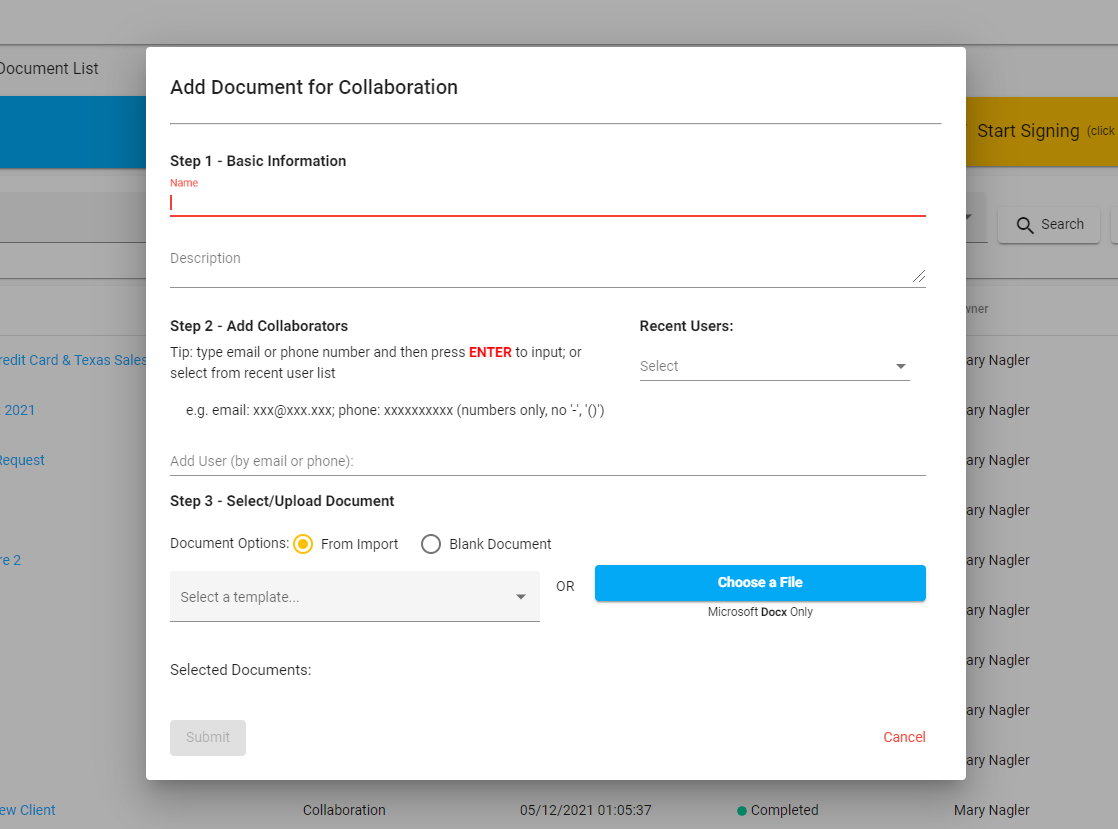Click the Add User email or phone field
This screenshot has width=1118, height=829.
tap(548, 461)
